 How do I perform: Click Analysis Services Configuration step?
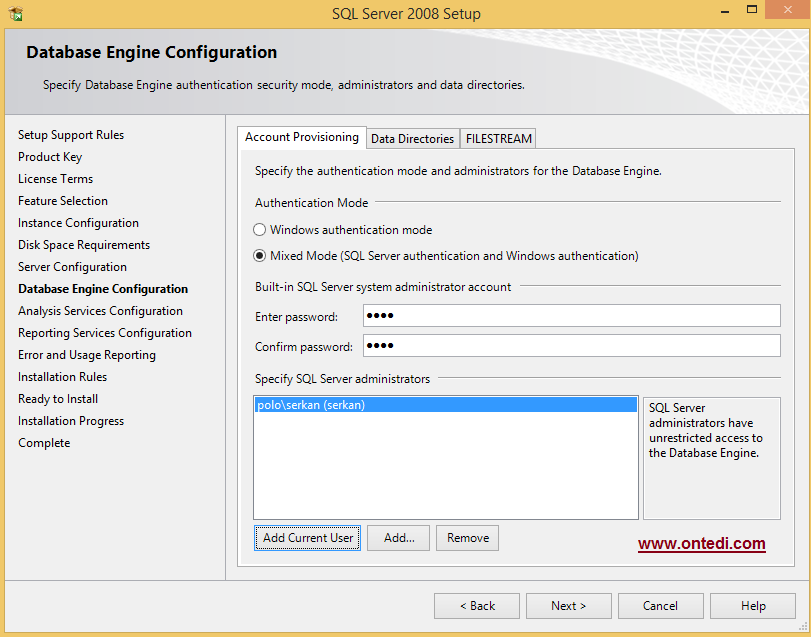(x=100, y=311)
